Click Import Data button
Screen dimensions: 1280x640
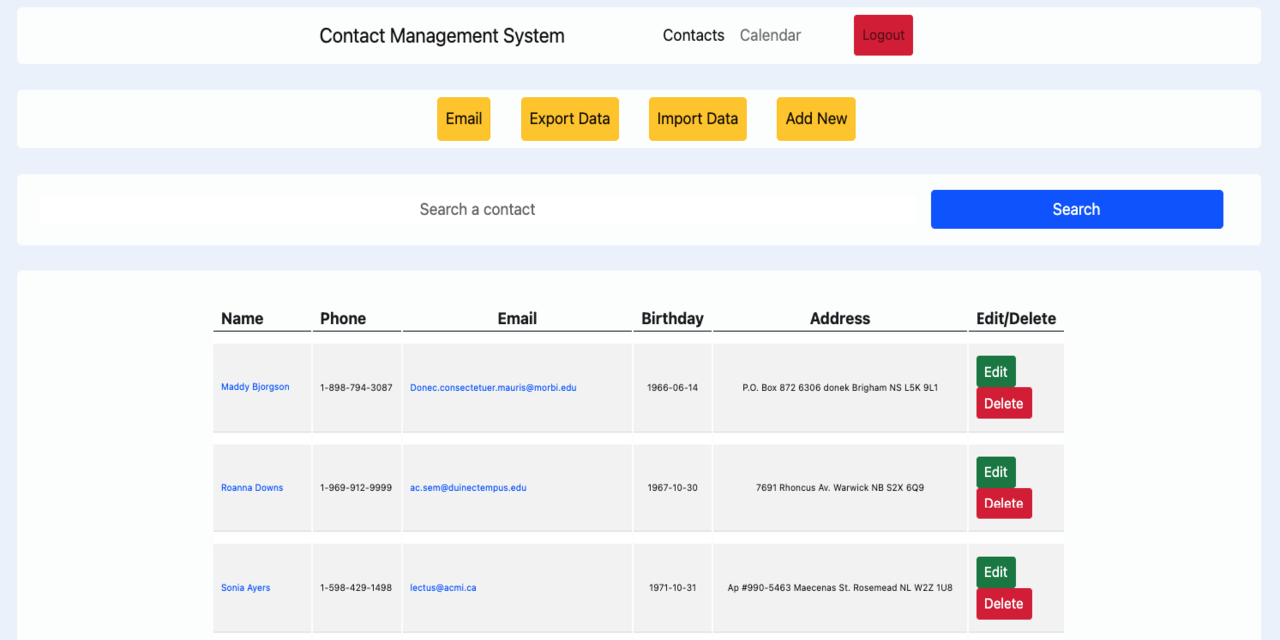(698, 119)
